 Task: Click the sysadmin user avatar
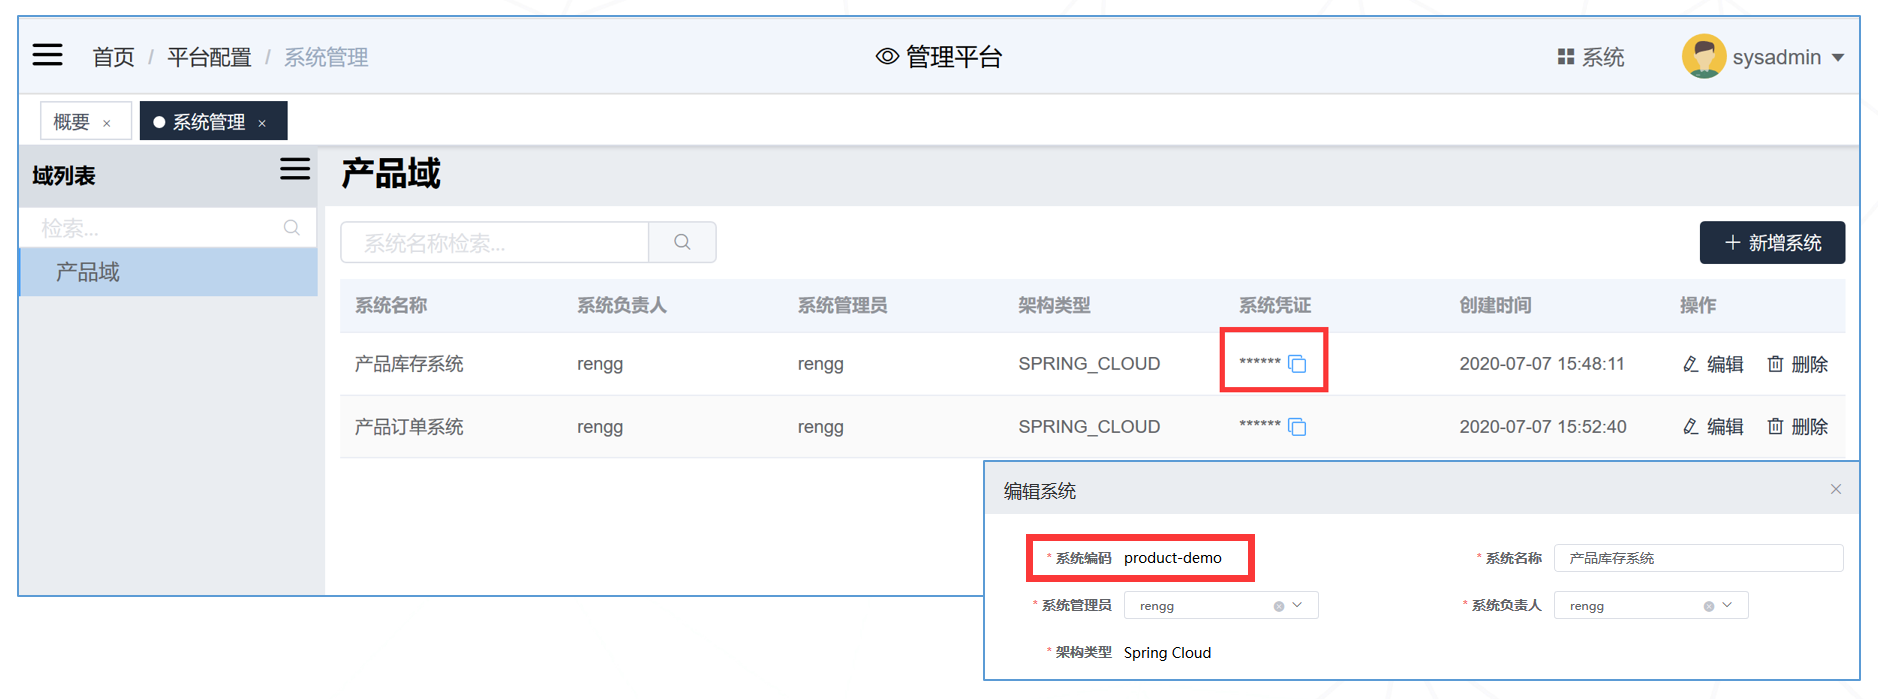1703,56
